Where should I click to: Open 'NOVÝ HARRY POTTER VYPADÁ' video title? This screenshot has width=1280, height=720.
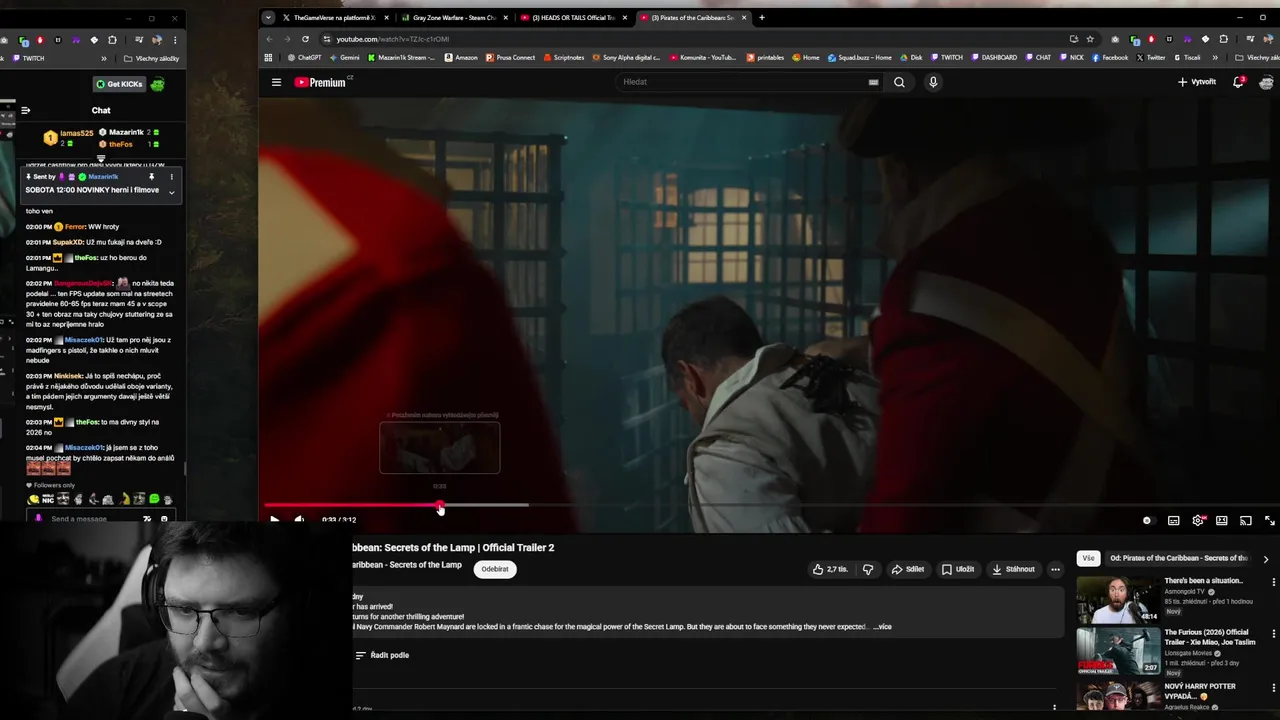point(1200,691)
